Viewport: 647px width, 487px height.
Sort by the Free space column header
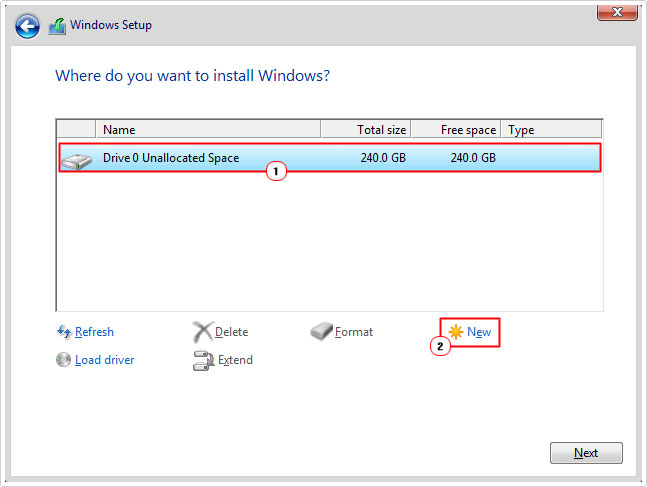[456, 130]
